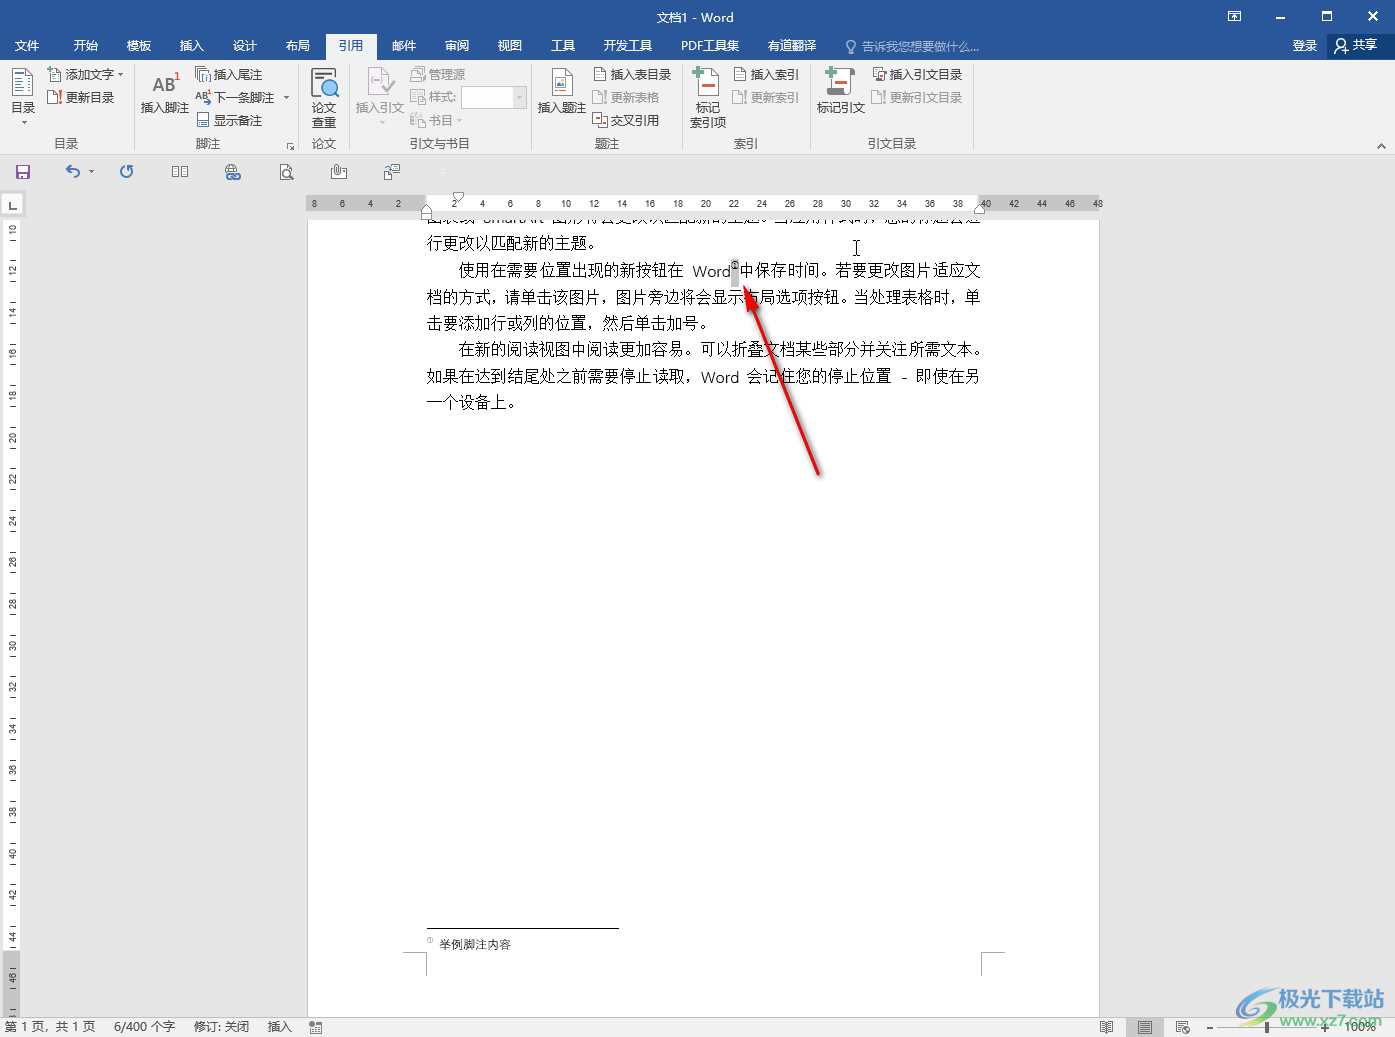
Task: Click 插入尾注 insert endnote
Action: tap(229, 74)
